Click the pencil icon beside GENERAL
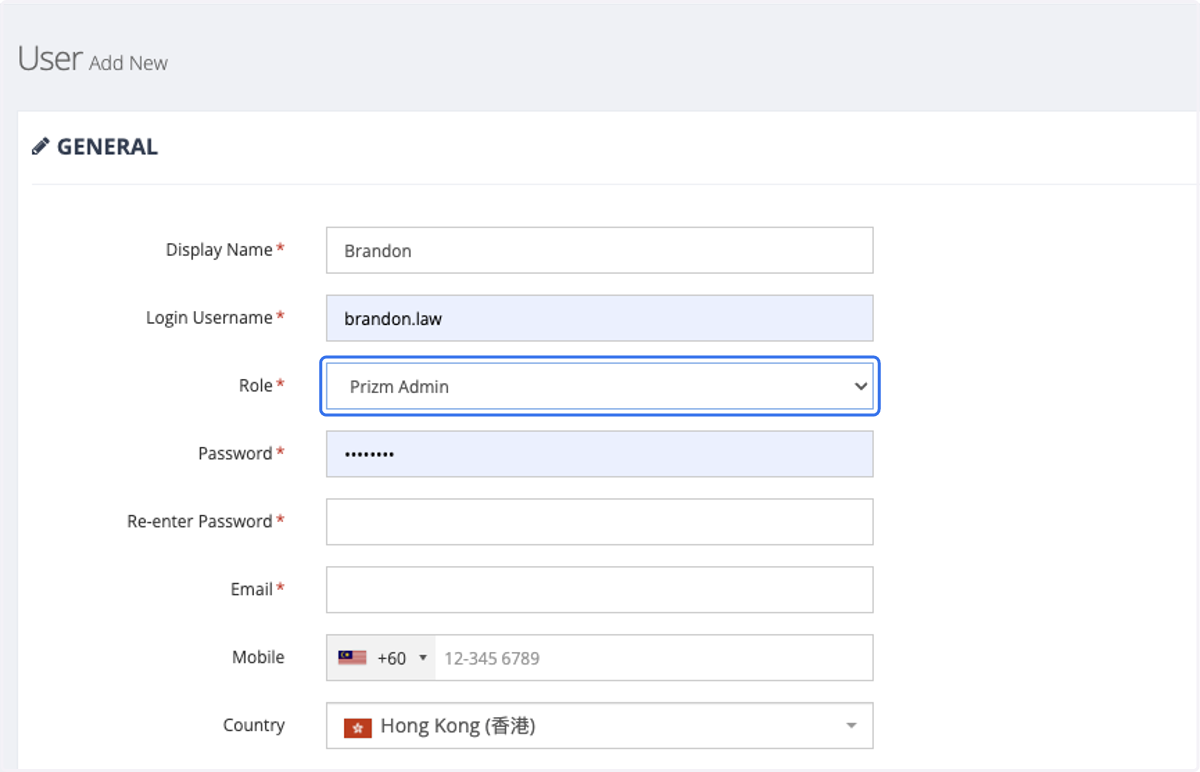The image size is (1200, 772). (x=40, y=147)
